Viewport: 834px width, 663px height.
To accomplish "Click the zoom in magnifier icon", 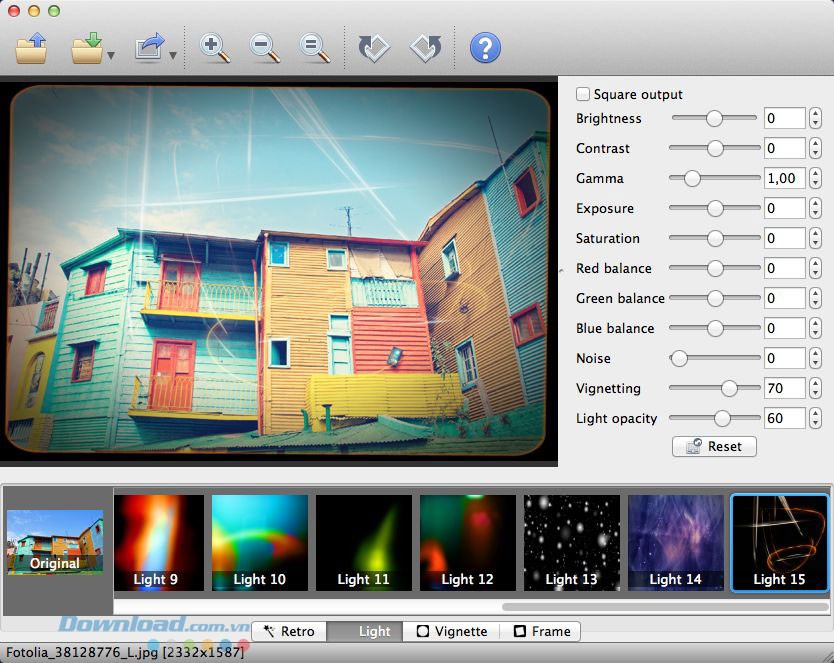I will click(x=215, y=48).
